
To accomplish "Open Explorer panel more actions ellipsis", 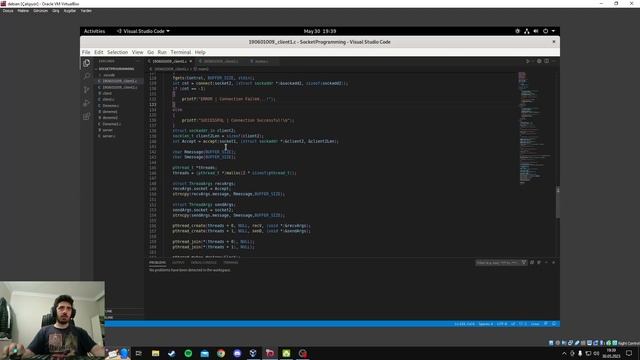I will coord(138,61).
